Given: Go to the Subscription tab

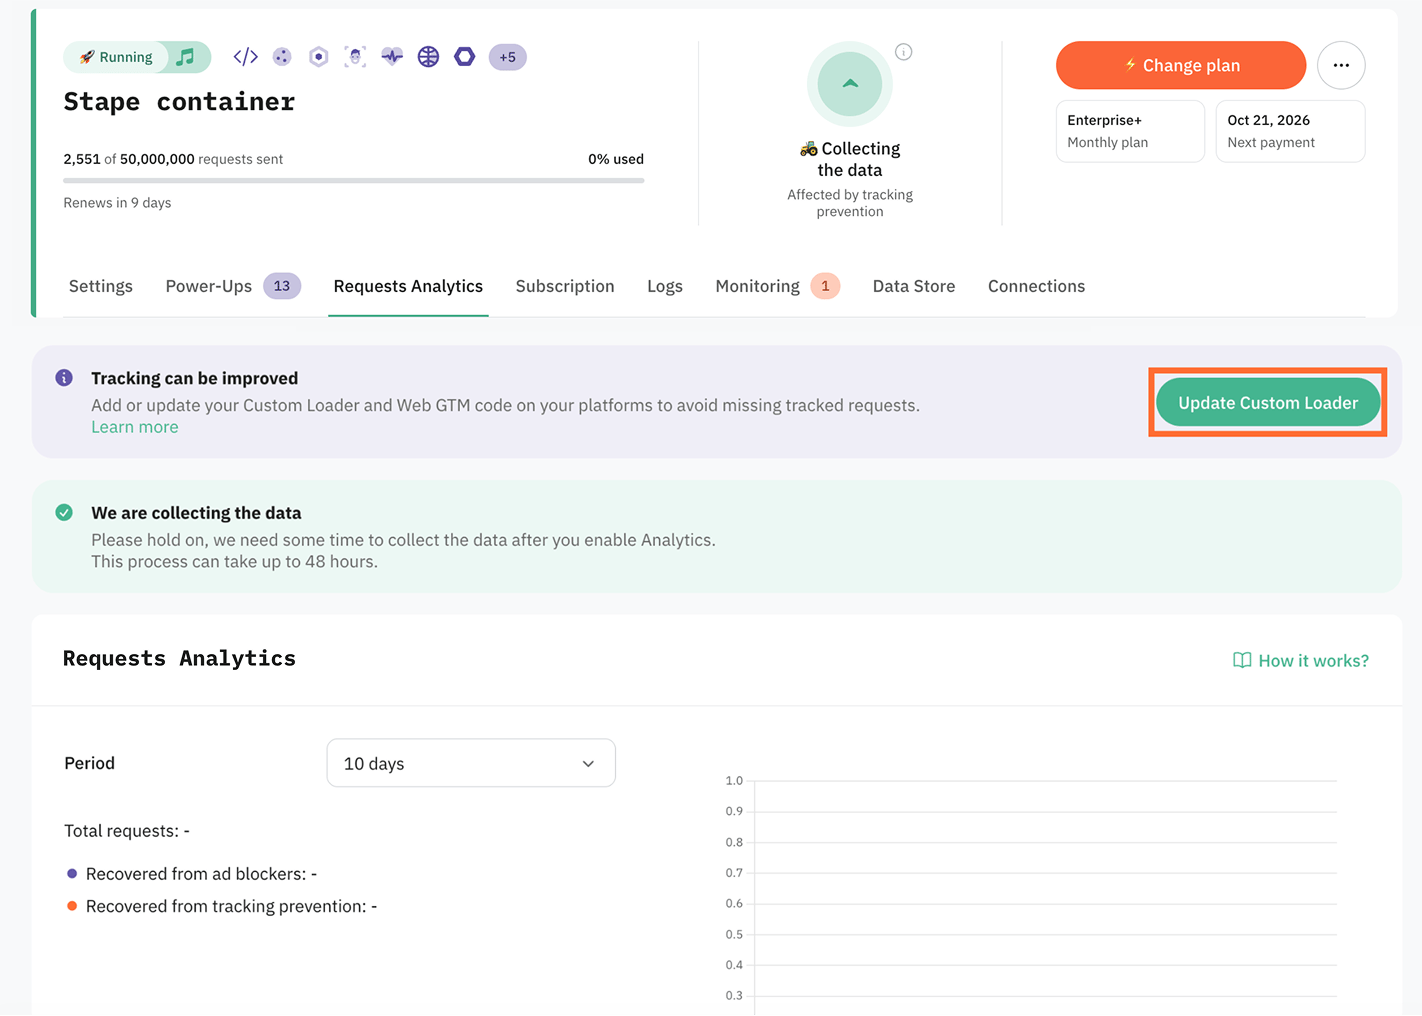Looking at the screenshot, I should 565,286.
